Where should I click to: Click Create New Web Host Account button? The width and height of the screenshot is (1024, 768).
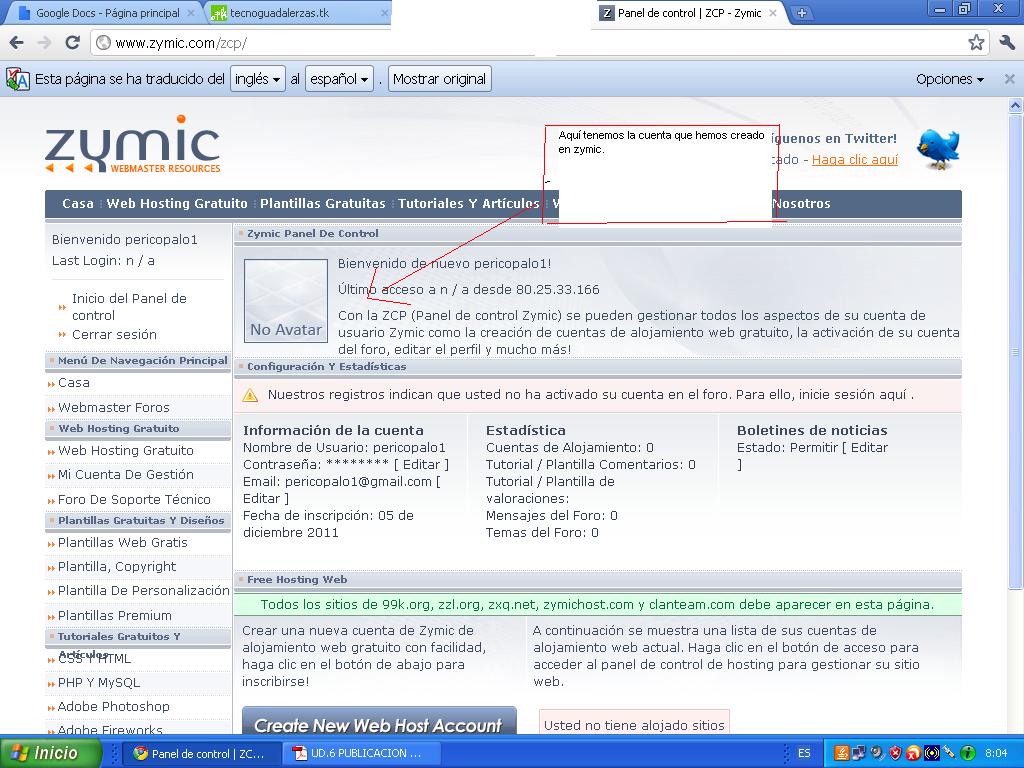pyautogui.click(x=379, y=722)
